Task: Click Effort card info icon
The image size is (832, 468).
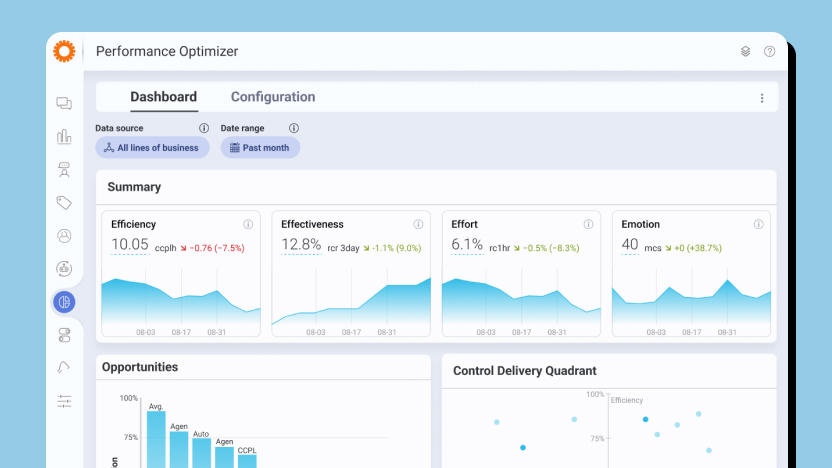Action: [x=588, y=224]
